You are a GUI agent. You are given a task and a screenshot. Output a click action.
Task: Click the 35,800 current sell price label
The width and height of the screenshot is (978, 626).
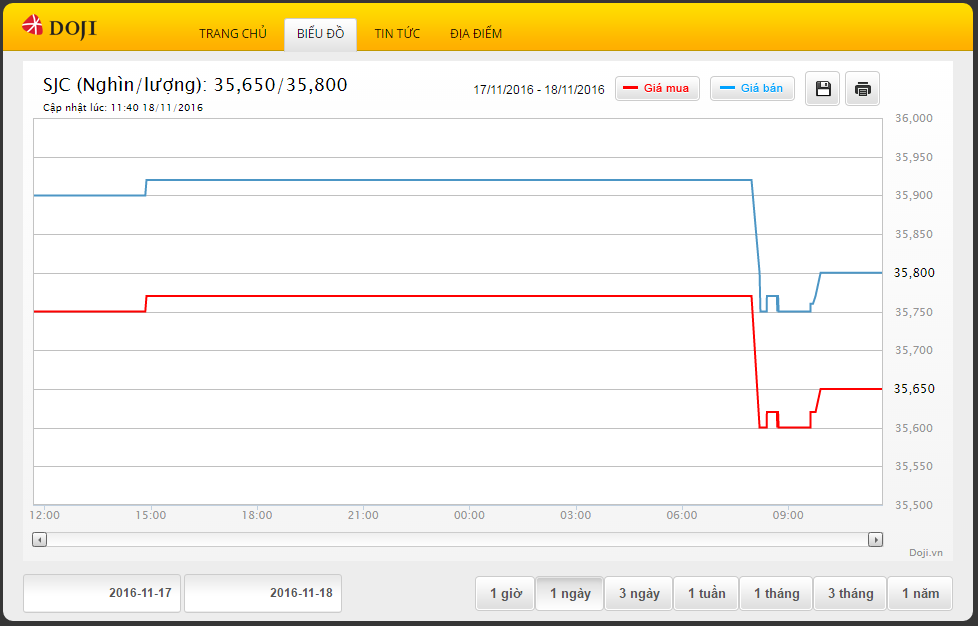[914, 272]
